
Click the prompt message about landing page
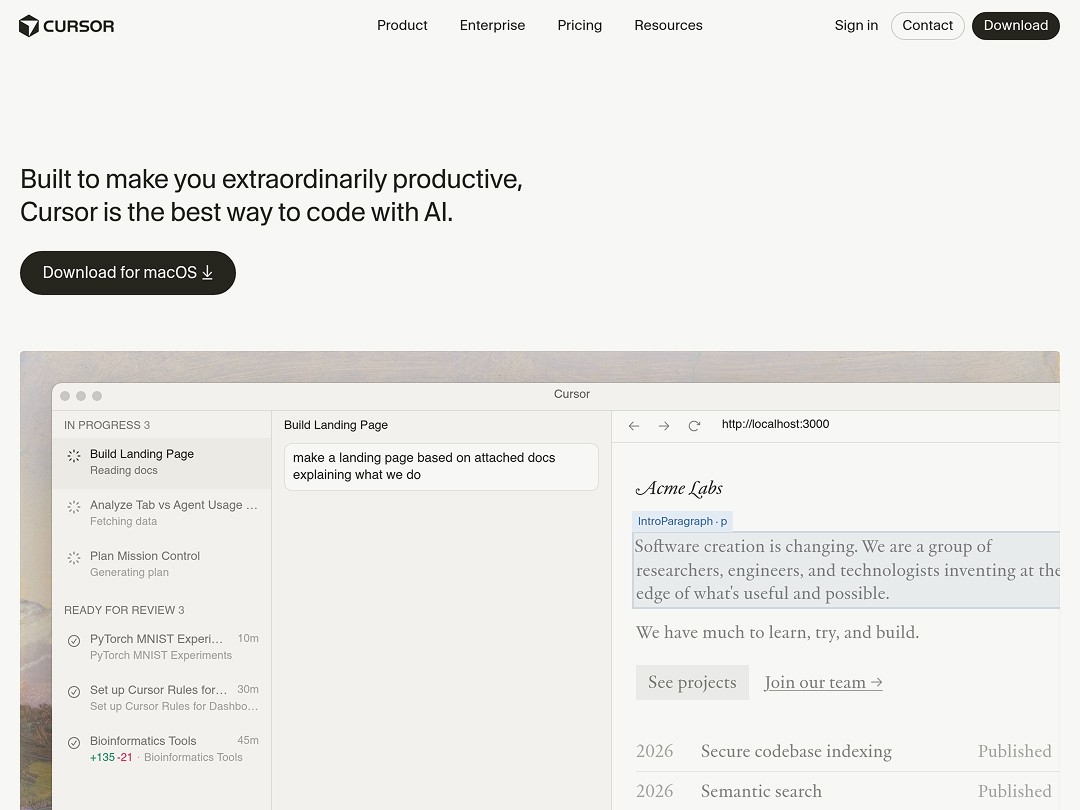[x=442, y=466]
